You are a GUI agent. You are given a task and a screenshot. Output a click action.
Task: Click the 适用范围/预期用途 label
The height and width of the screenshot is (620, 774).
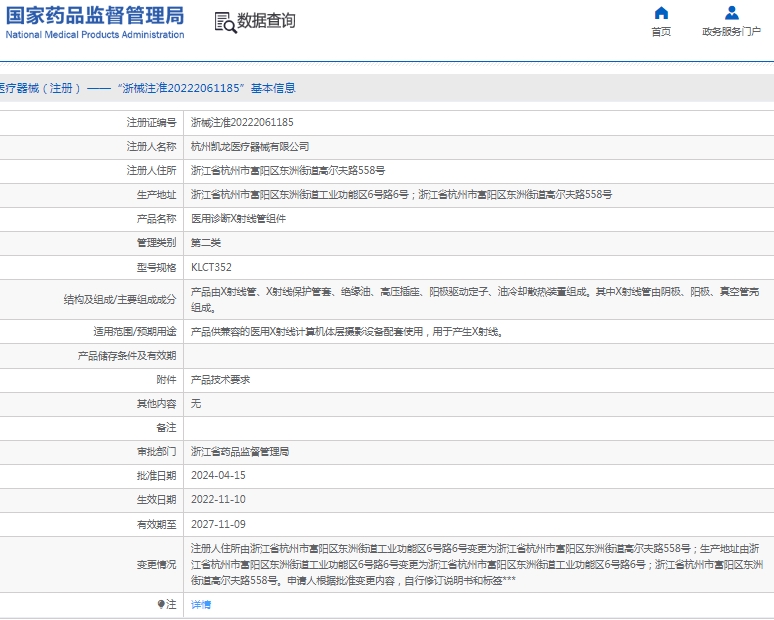point(135,332)
